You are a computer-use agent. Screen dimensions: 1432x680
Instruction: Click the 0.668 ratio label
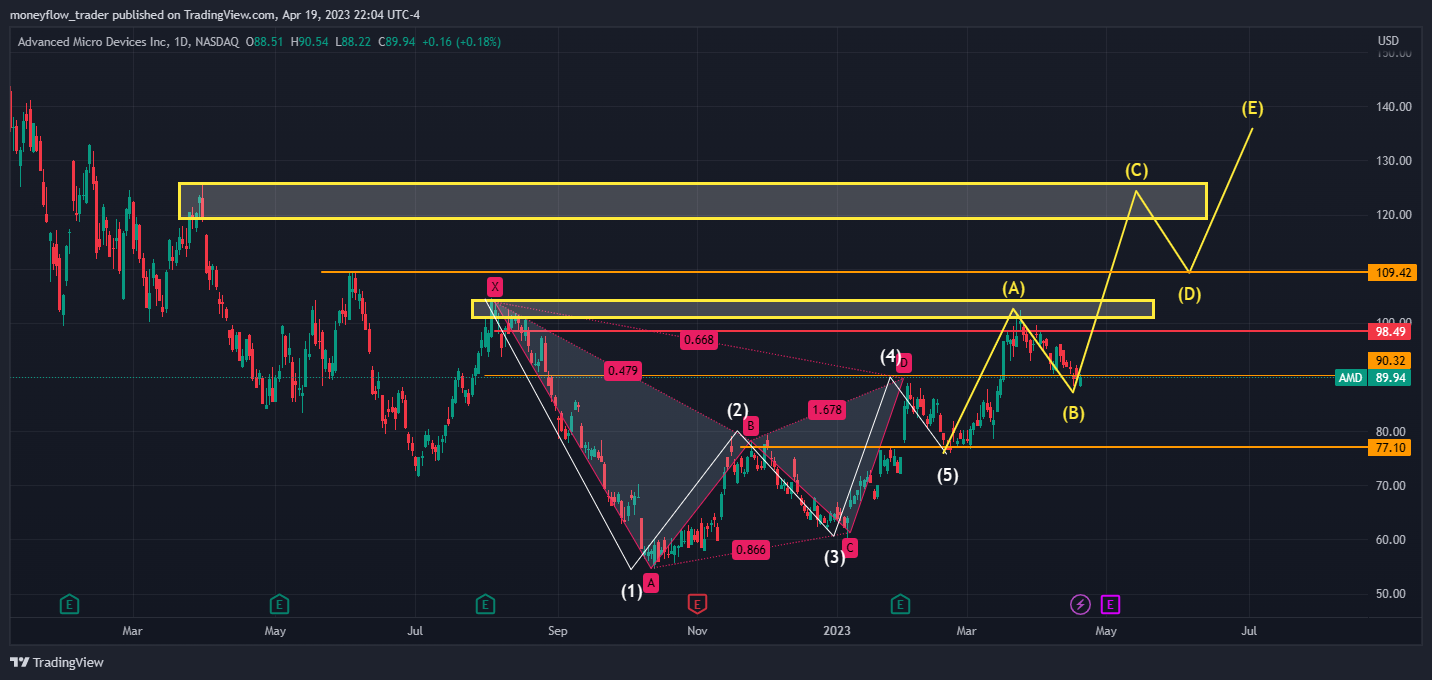(x=698, y=340)
